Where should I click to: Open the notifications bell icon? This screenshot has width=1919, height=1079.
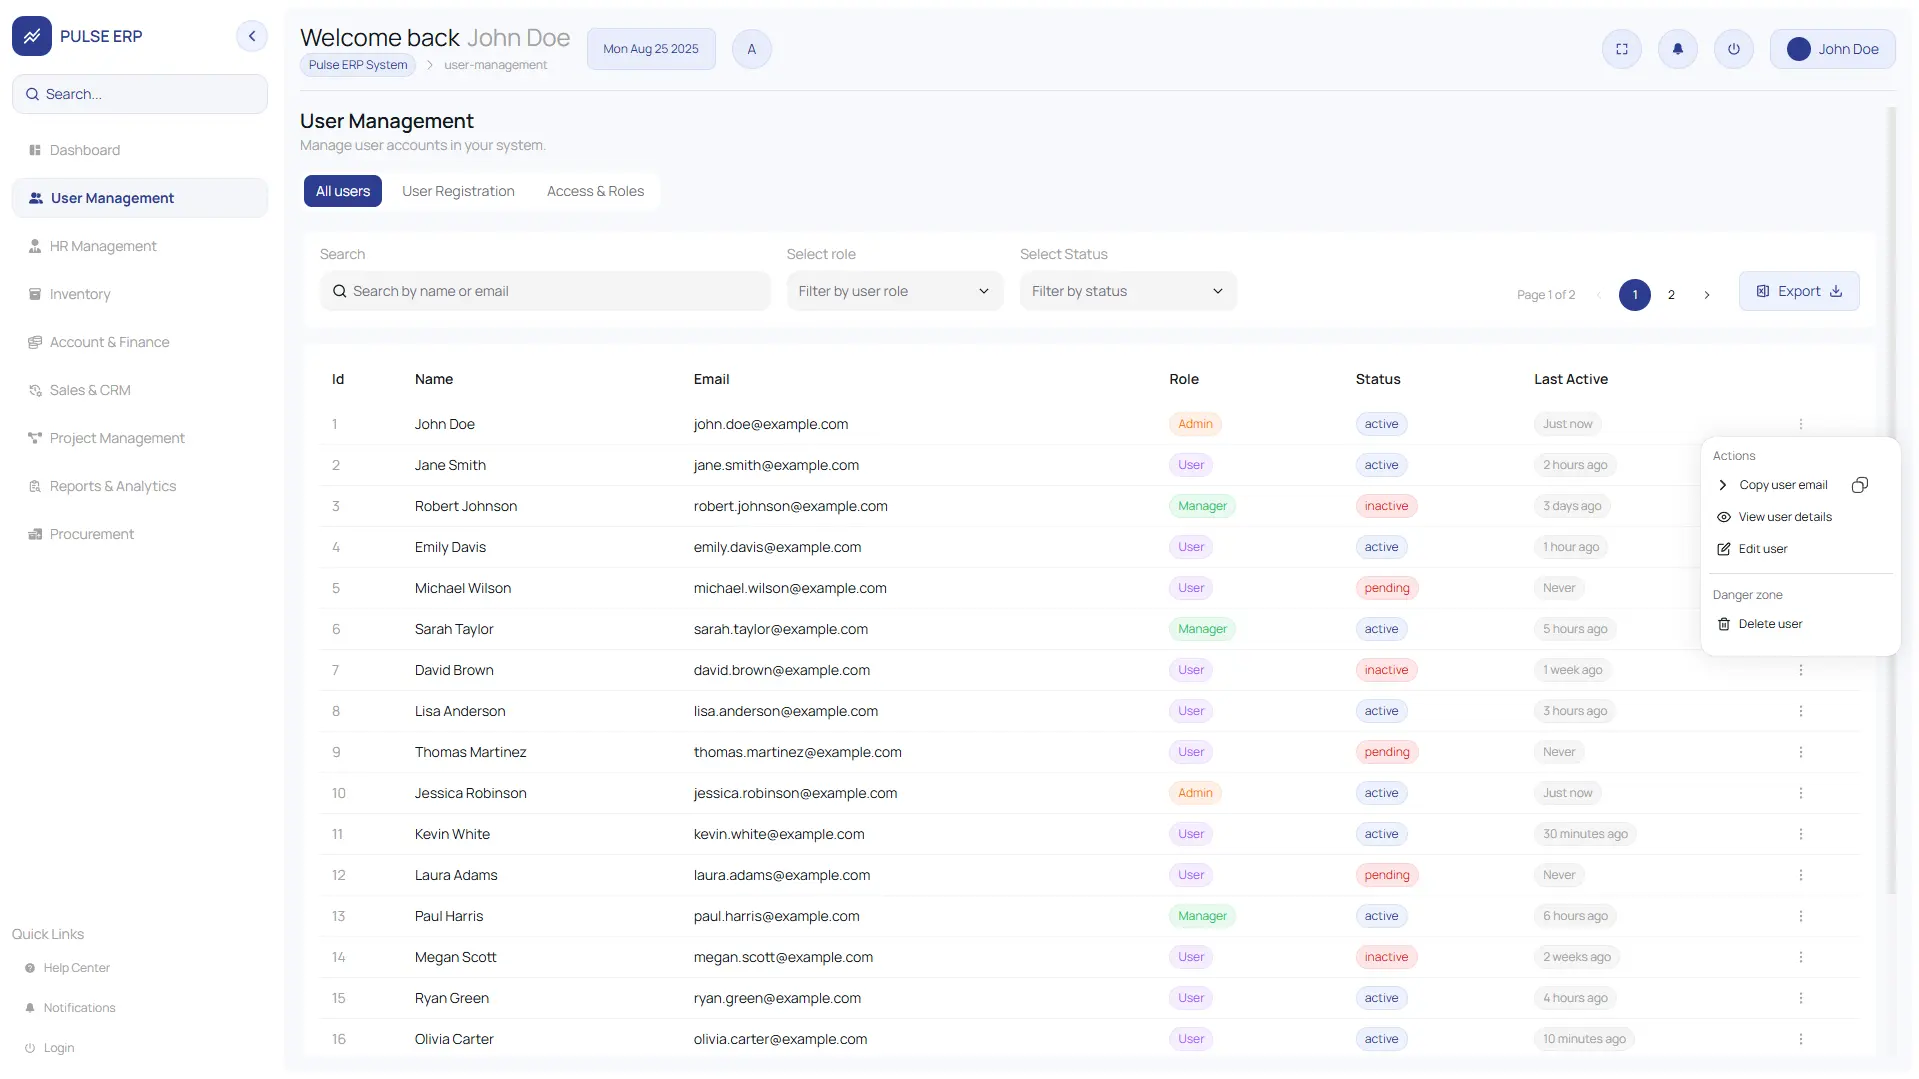point(1678,49)
